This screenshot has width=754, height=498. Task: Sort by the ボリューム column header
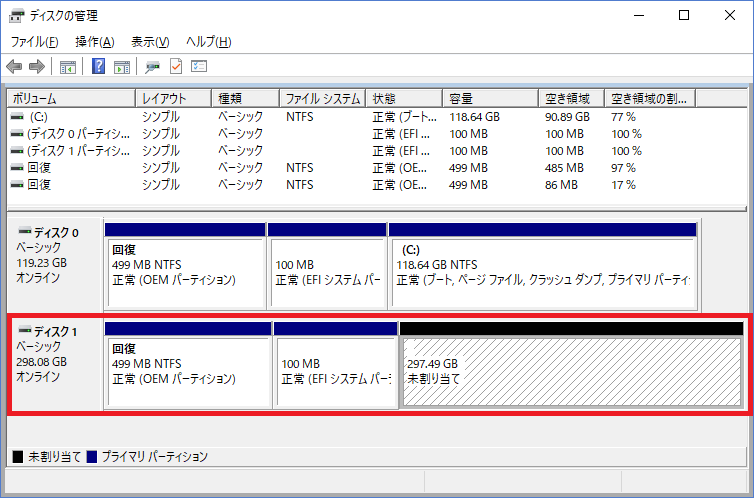tap(70, 99)
